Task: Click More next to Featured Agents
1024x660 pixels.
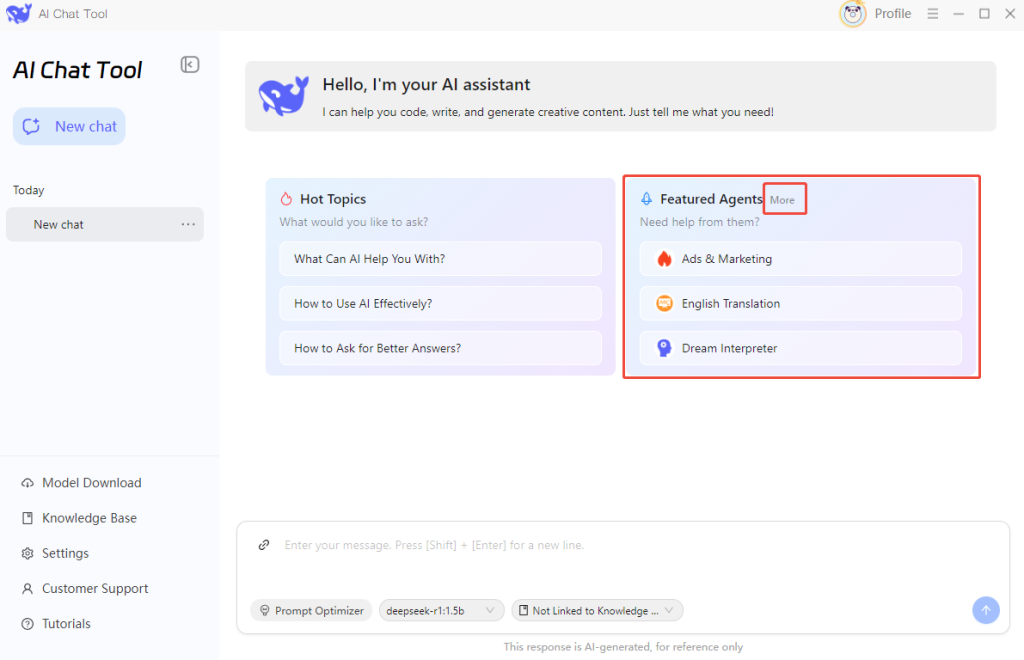Action: pos(783,200)
